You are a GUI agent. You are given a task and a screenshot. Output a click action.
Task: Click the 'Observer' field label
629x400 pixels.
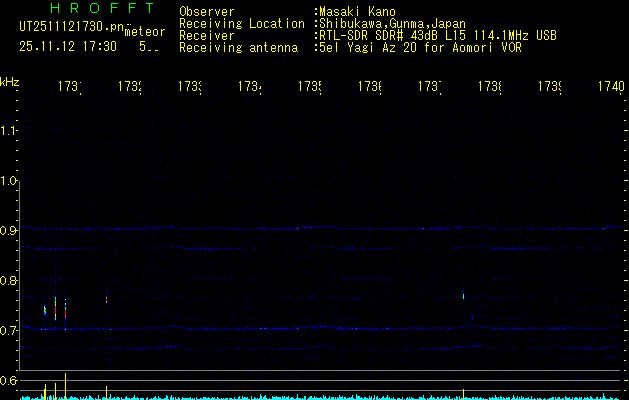[x=206, y=12]
